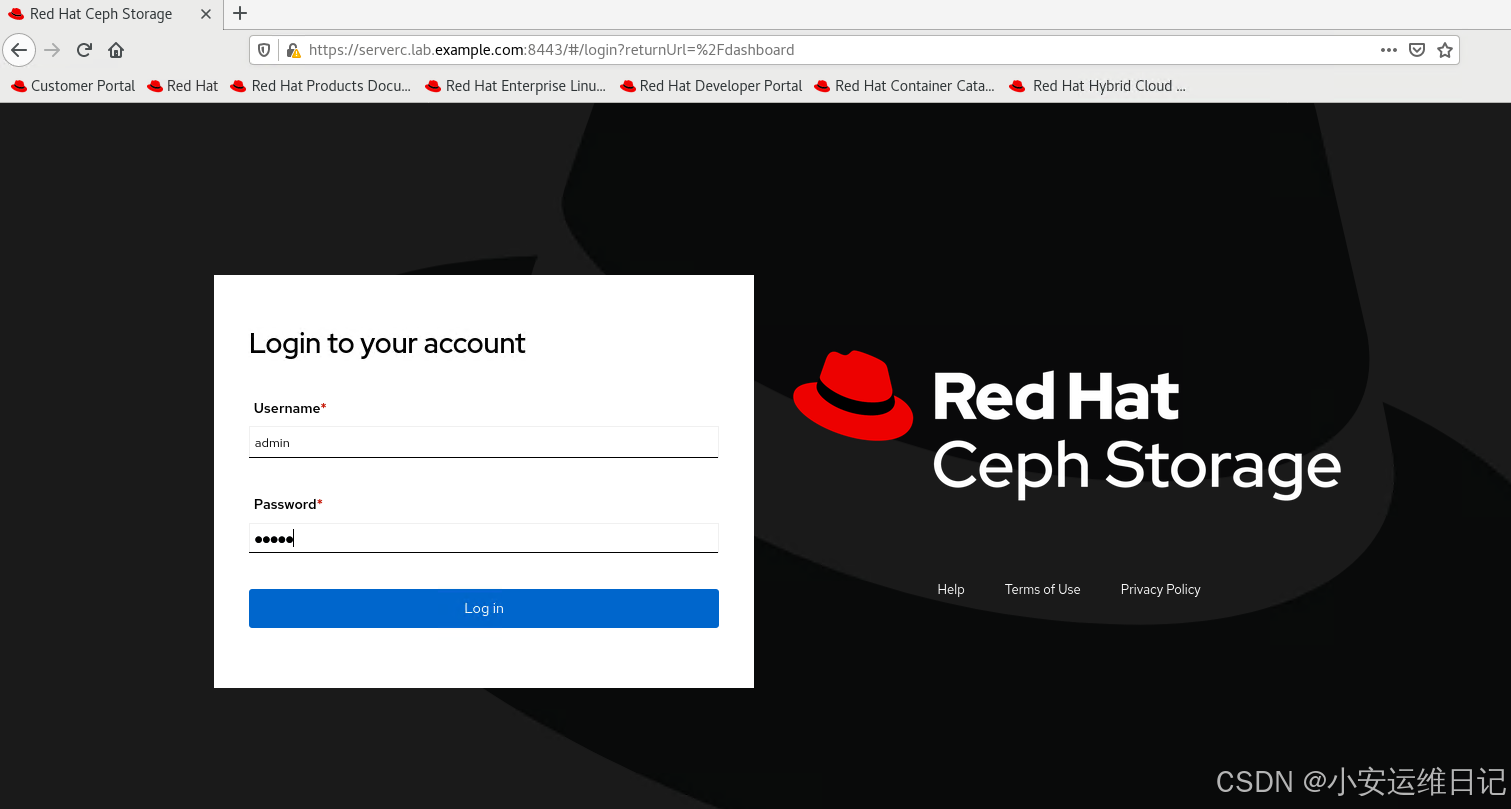
Task: Open the Privacy Policy link
Action: pos(1160,589)
